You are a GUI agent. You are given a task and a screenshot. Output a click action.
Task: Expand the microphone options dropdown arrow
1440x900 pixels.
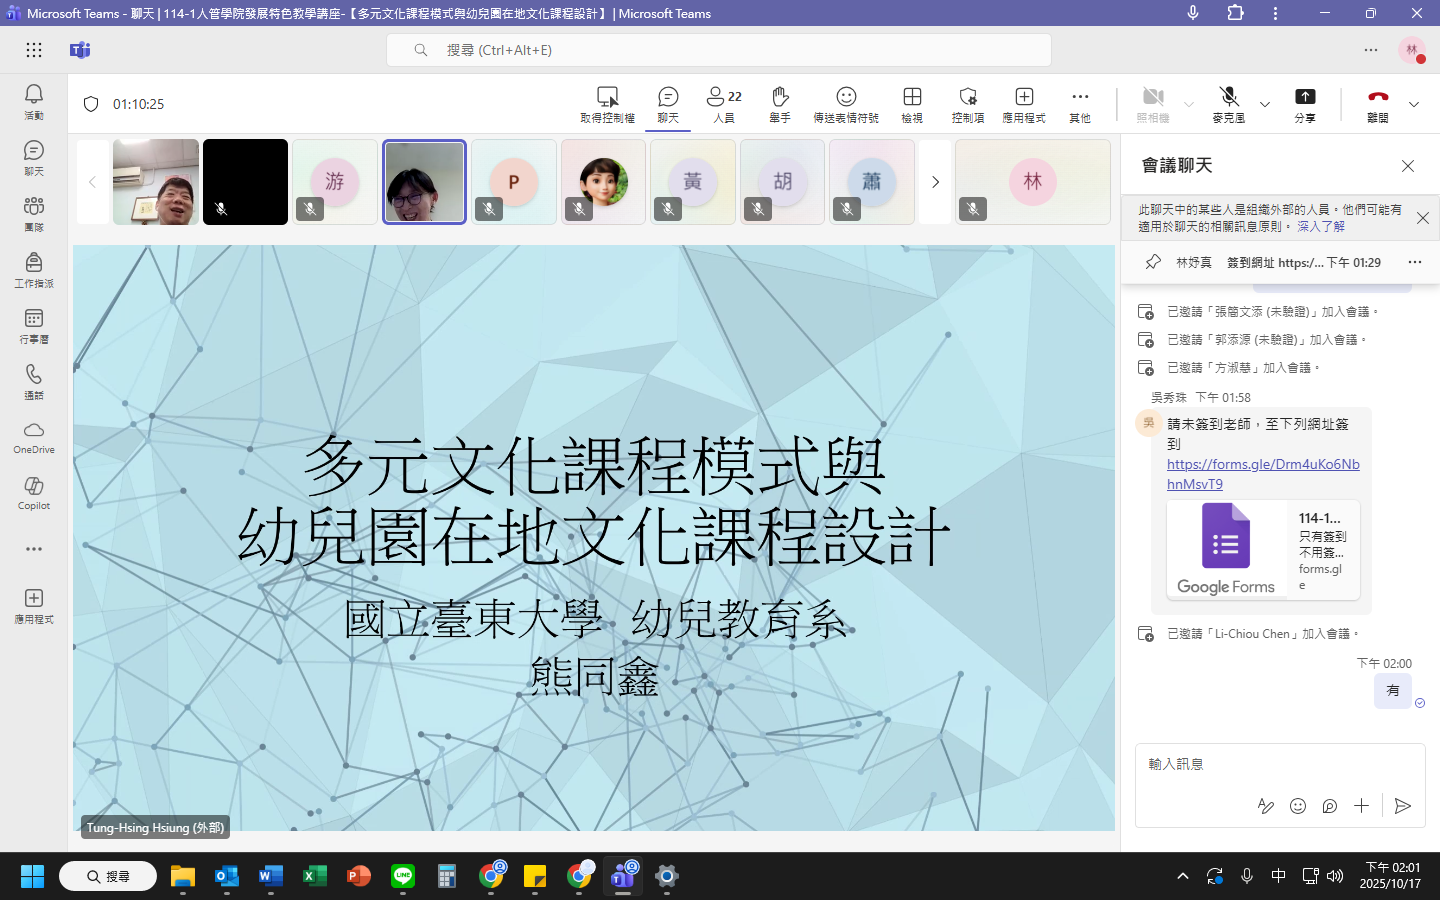[x=1265, y=104]
